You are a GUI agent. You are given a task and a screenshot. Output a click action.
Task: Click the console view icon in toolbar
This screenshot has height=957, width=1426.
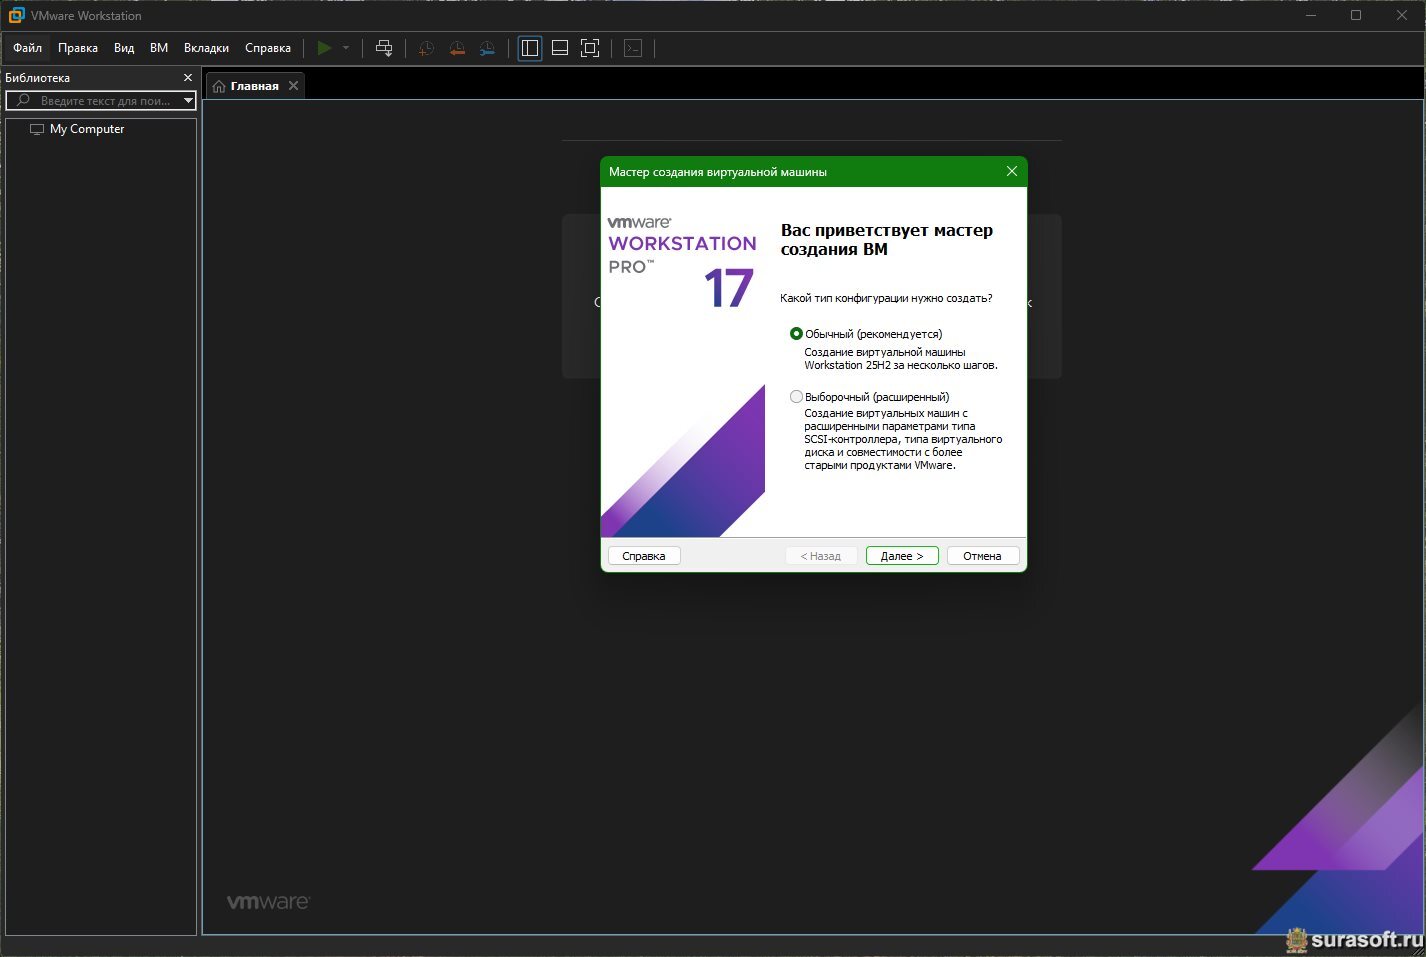633,48
